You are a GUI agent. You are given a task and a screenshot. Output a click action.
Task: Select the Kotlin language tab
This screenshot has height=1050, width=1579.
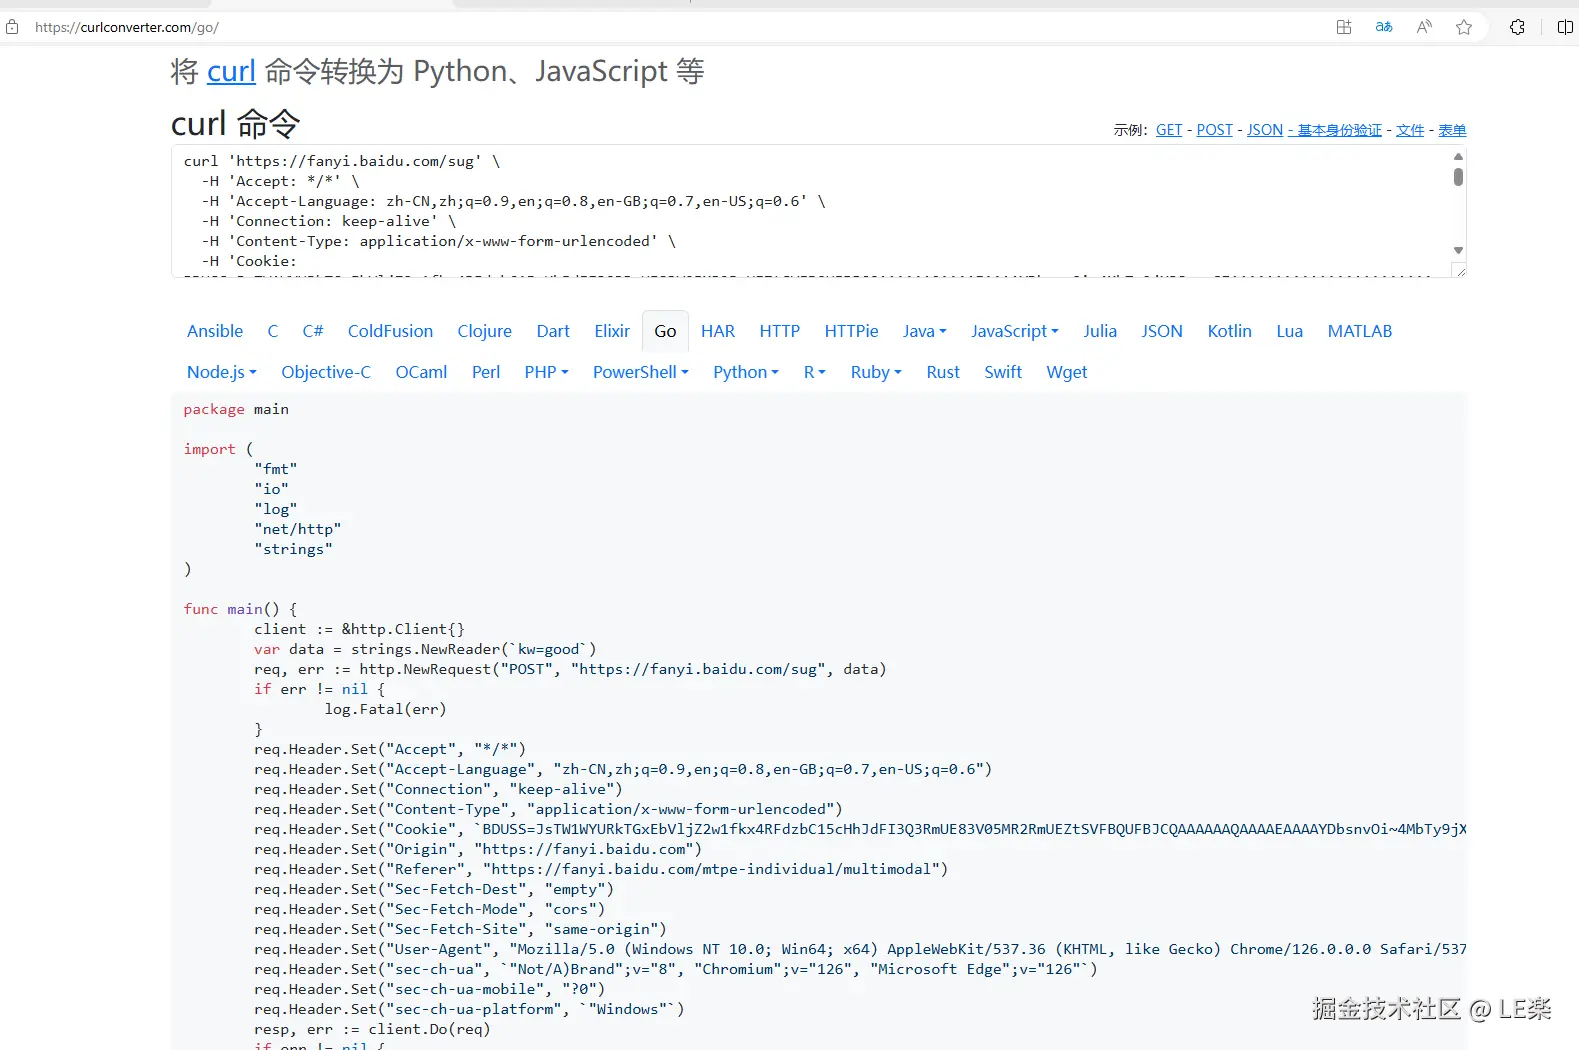(1229, 331)
